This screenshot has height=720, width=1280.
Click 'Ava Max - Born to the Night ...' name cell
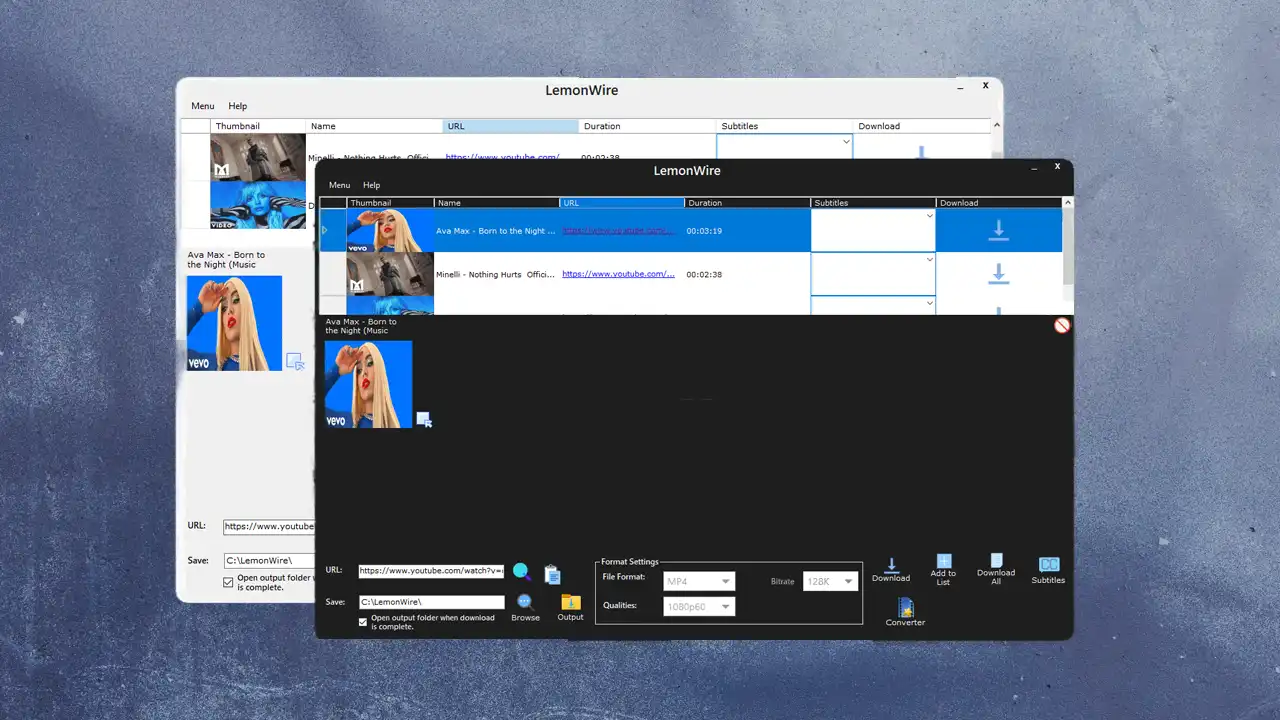click(x=495, y=231)
